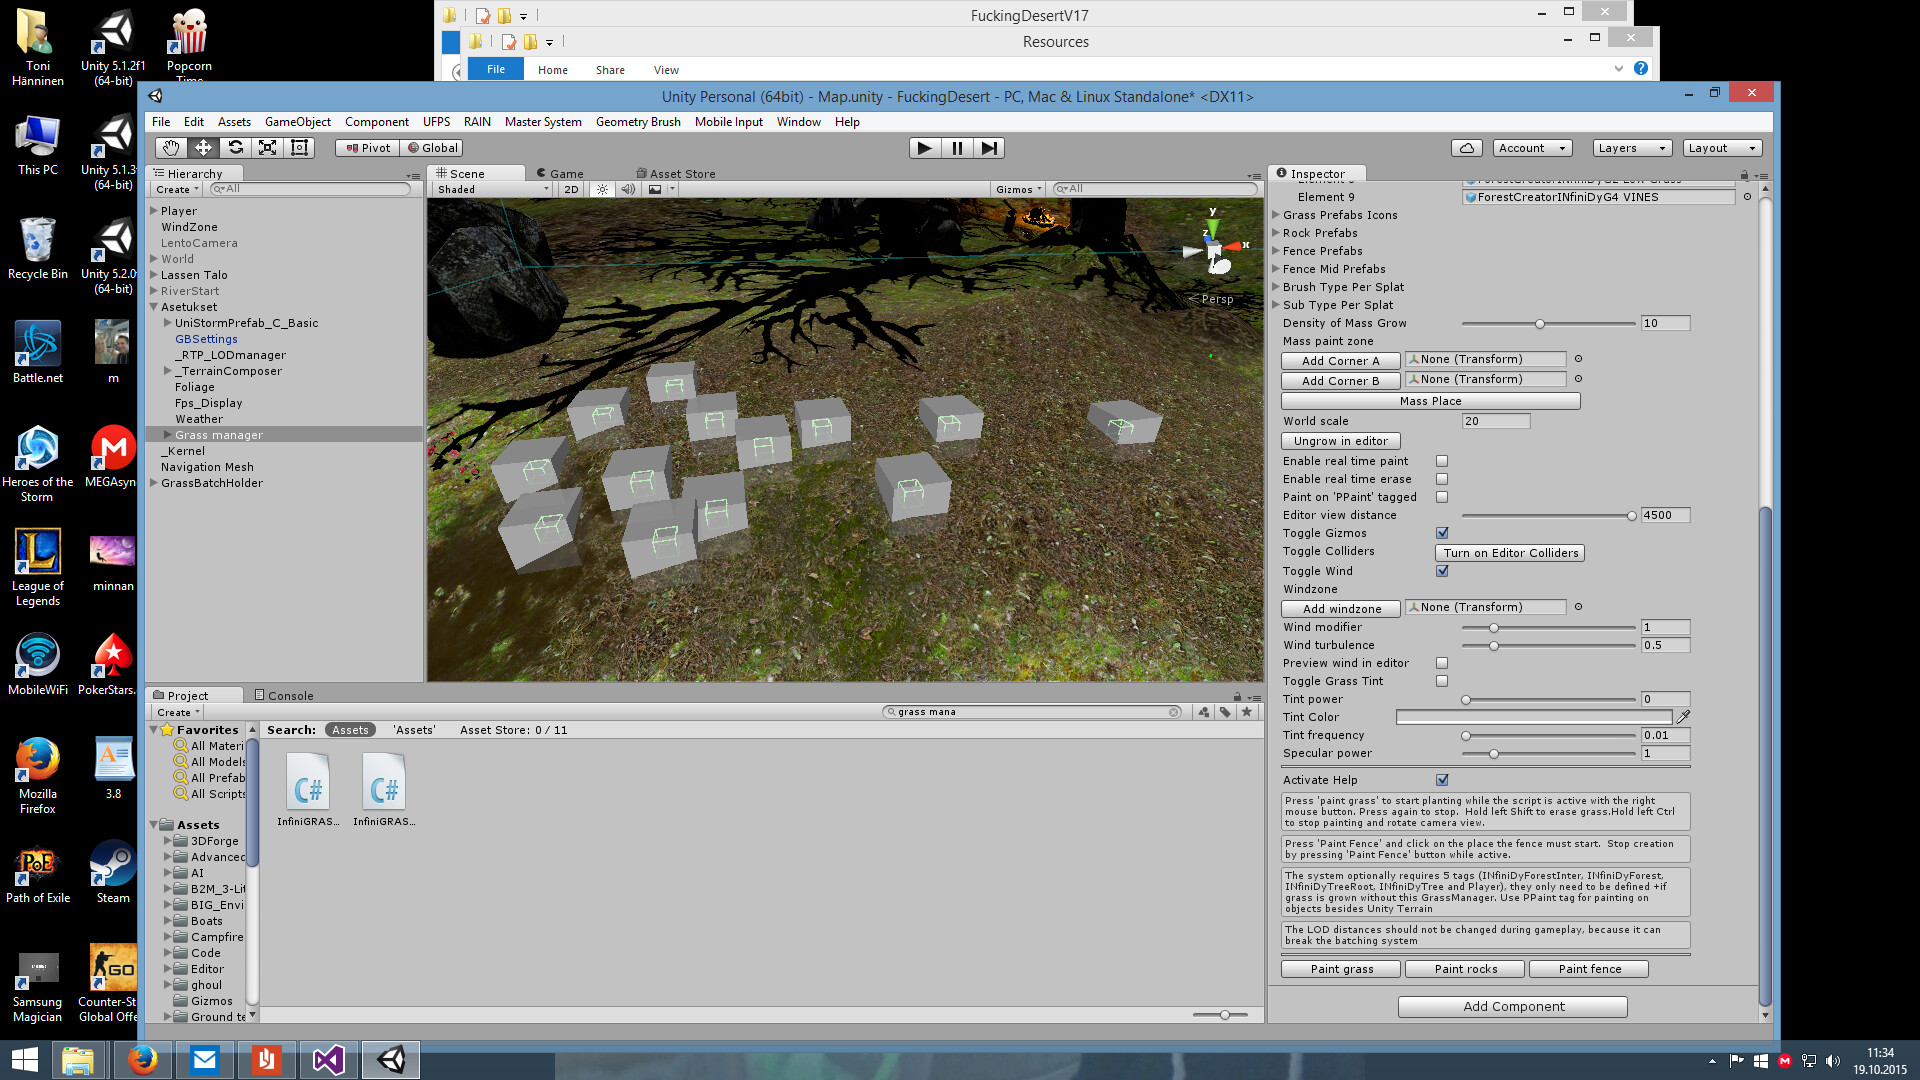
Task: Open the Layers dropdown
Action: pyautogui.click(x=1631, y=147)
